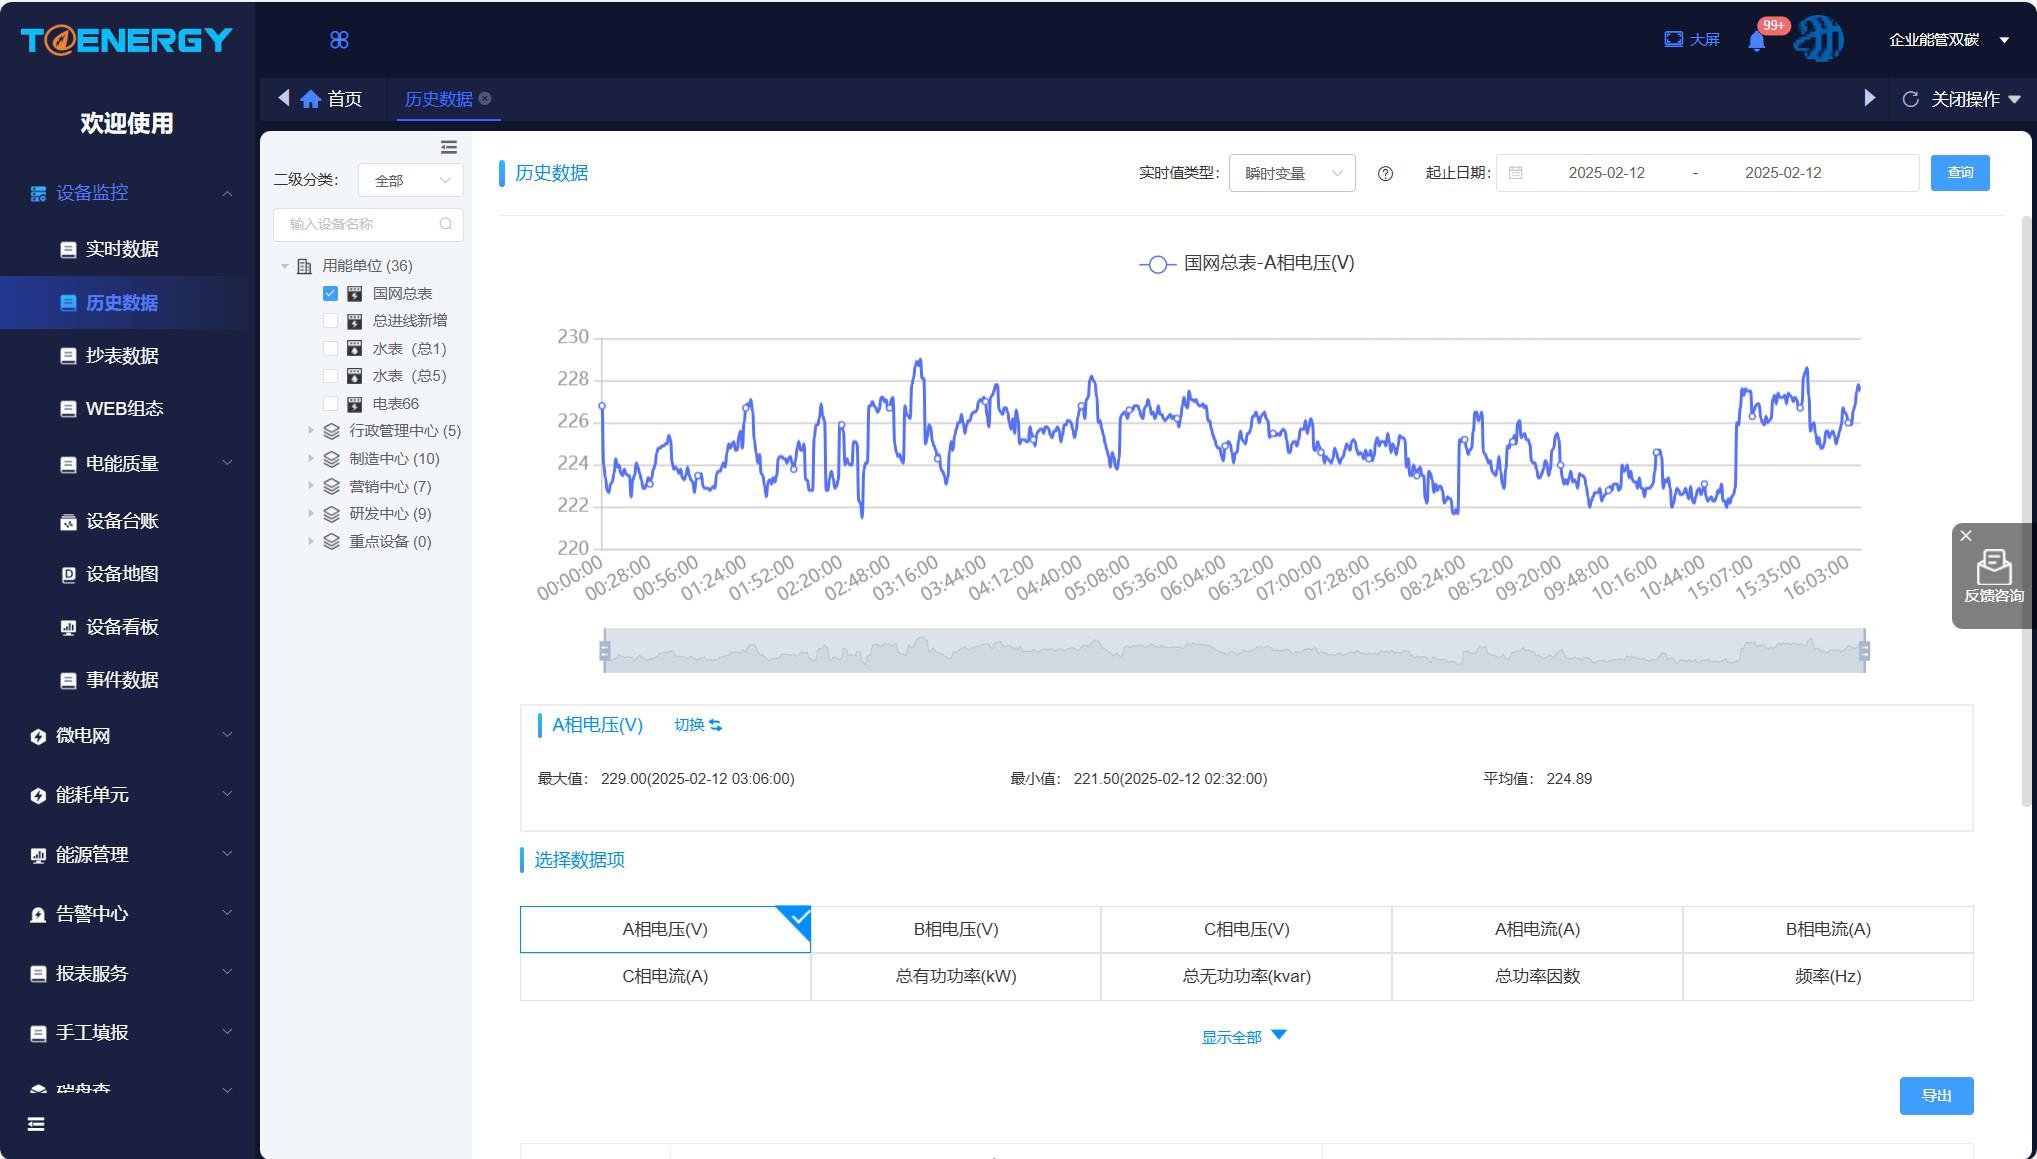Image resolution: width=2037 pixels, height=1159 pixels.
Task: Check the 电表66 checkbox
Action: pos(330,404)
